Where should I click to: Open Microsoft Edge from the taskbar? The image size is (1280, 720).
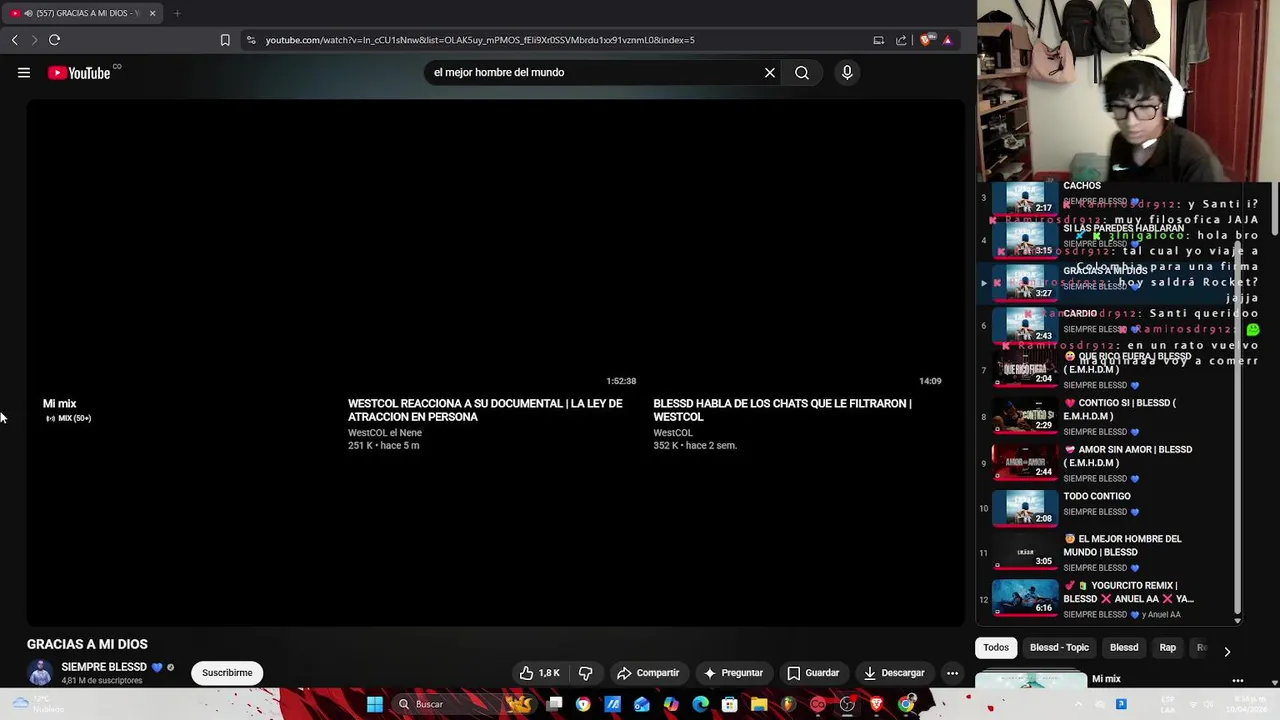pyautogui.click(x=701, y=704)
